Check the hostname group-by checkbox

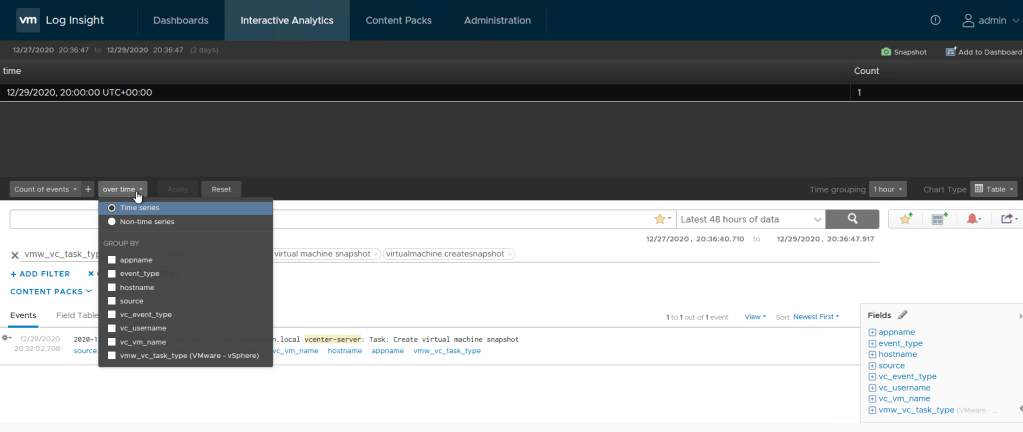point(113,287)
